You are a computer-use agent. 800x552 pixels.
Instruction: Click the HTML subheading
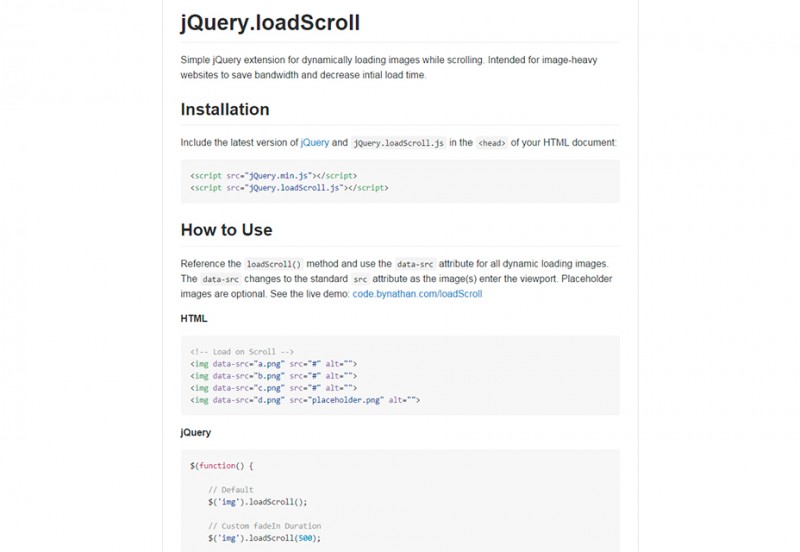coord(194,319)
